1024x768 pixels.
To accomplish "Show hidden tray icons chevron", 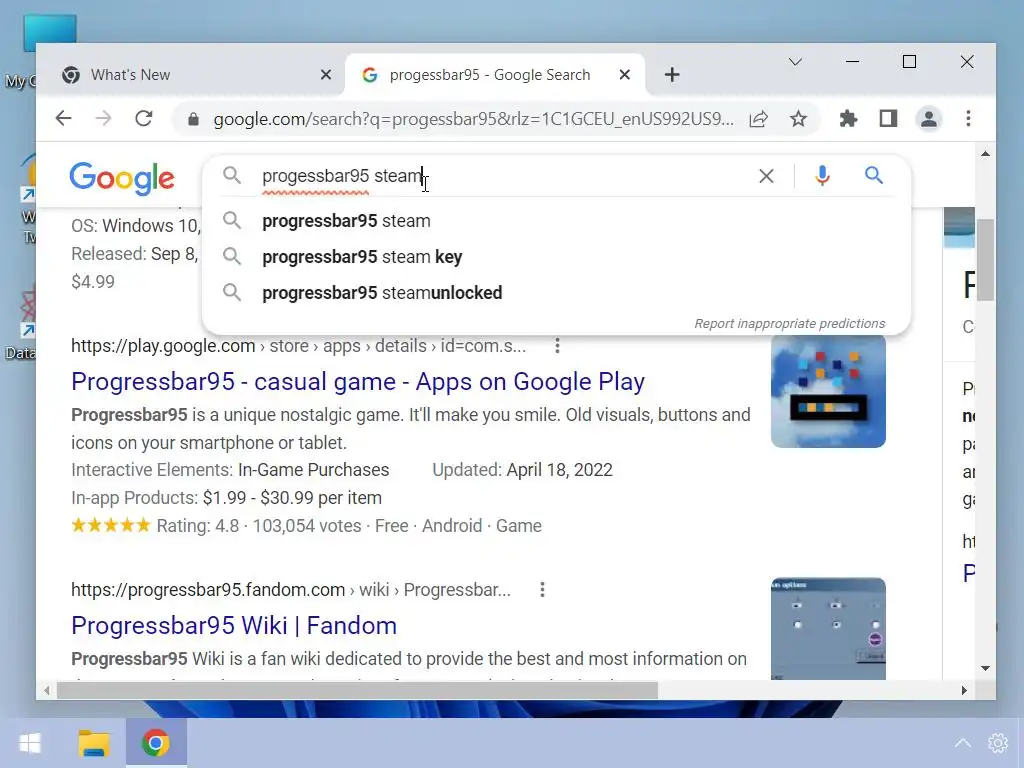I will click(963, 743).
